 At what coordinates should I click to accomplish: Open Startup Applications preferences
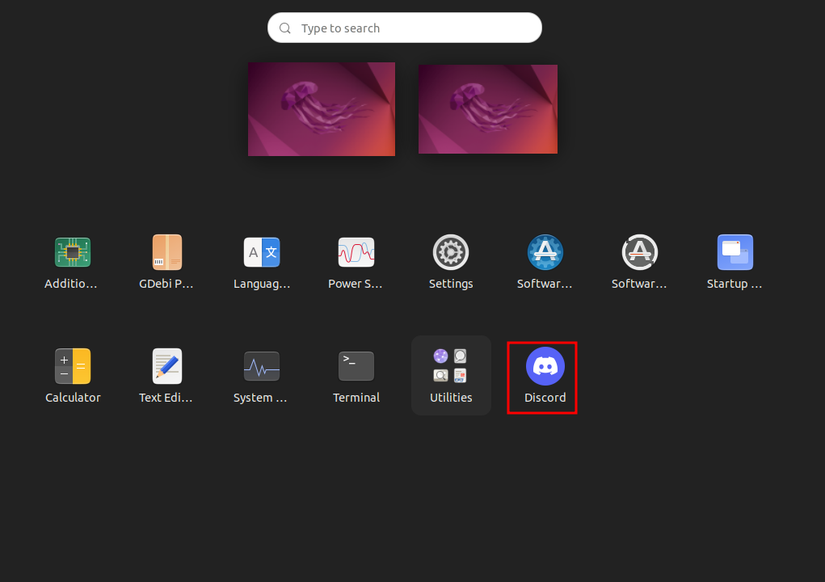[734, 252]
